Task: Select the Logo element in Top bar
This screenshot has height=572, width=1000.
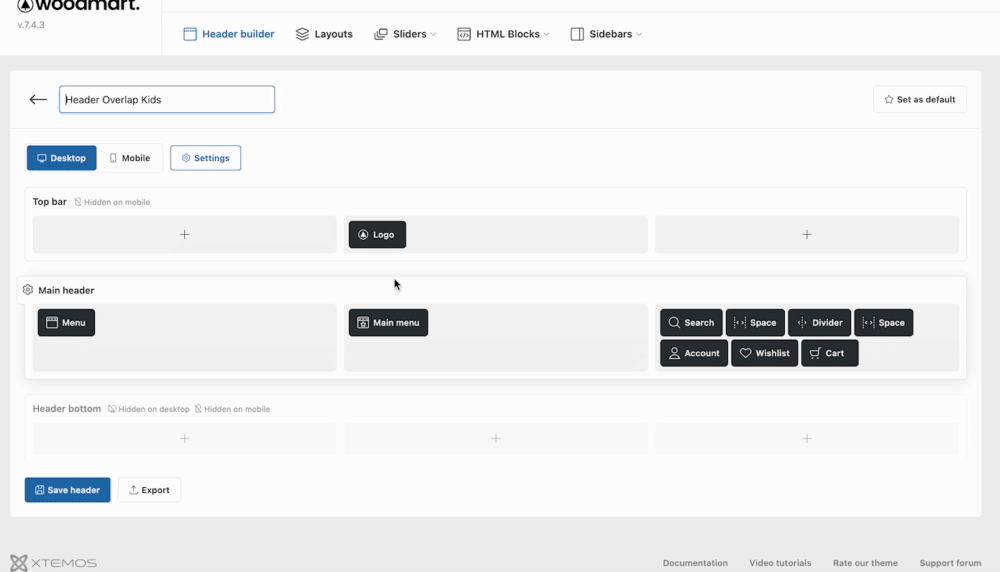Action: pyautogui.click(x=377, y=235)
